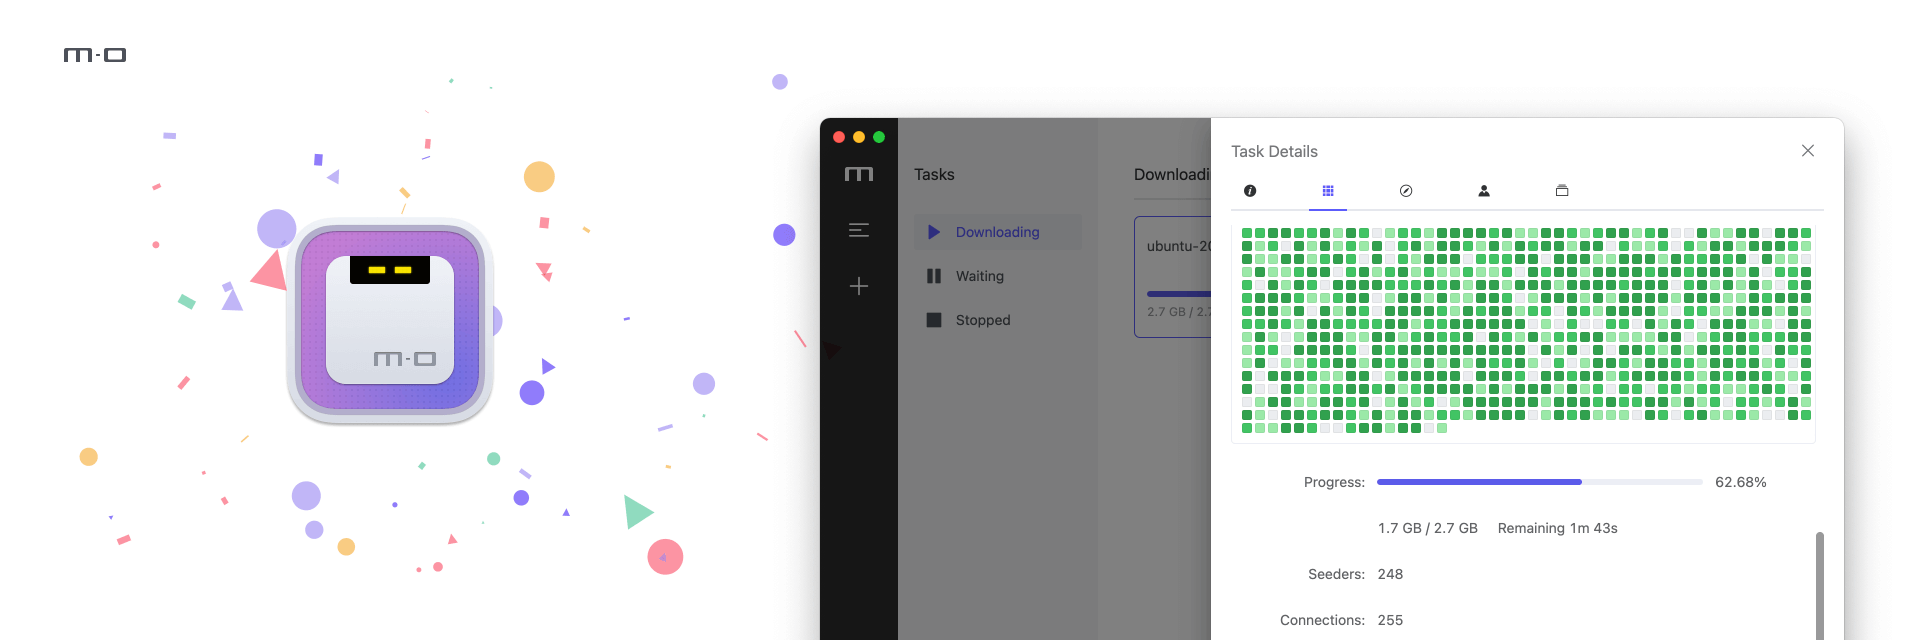Select Stopped in Tasks list
Image resolution: width=1920 pixels, height=640 pixels.
(x=998, y=320)
